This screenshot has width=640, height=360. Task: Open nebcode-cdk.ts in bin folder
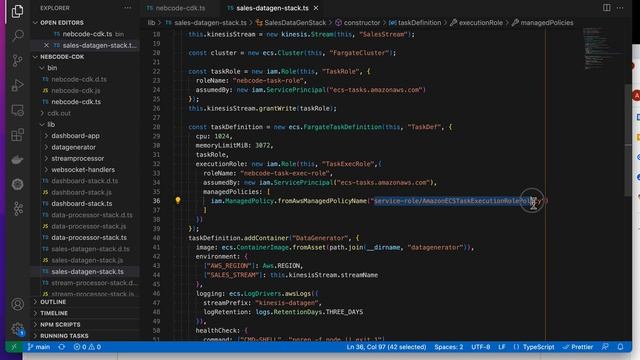pos(76,102)
